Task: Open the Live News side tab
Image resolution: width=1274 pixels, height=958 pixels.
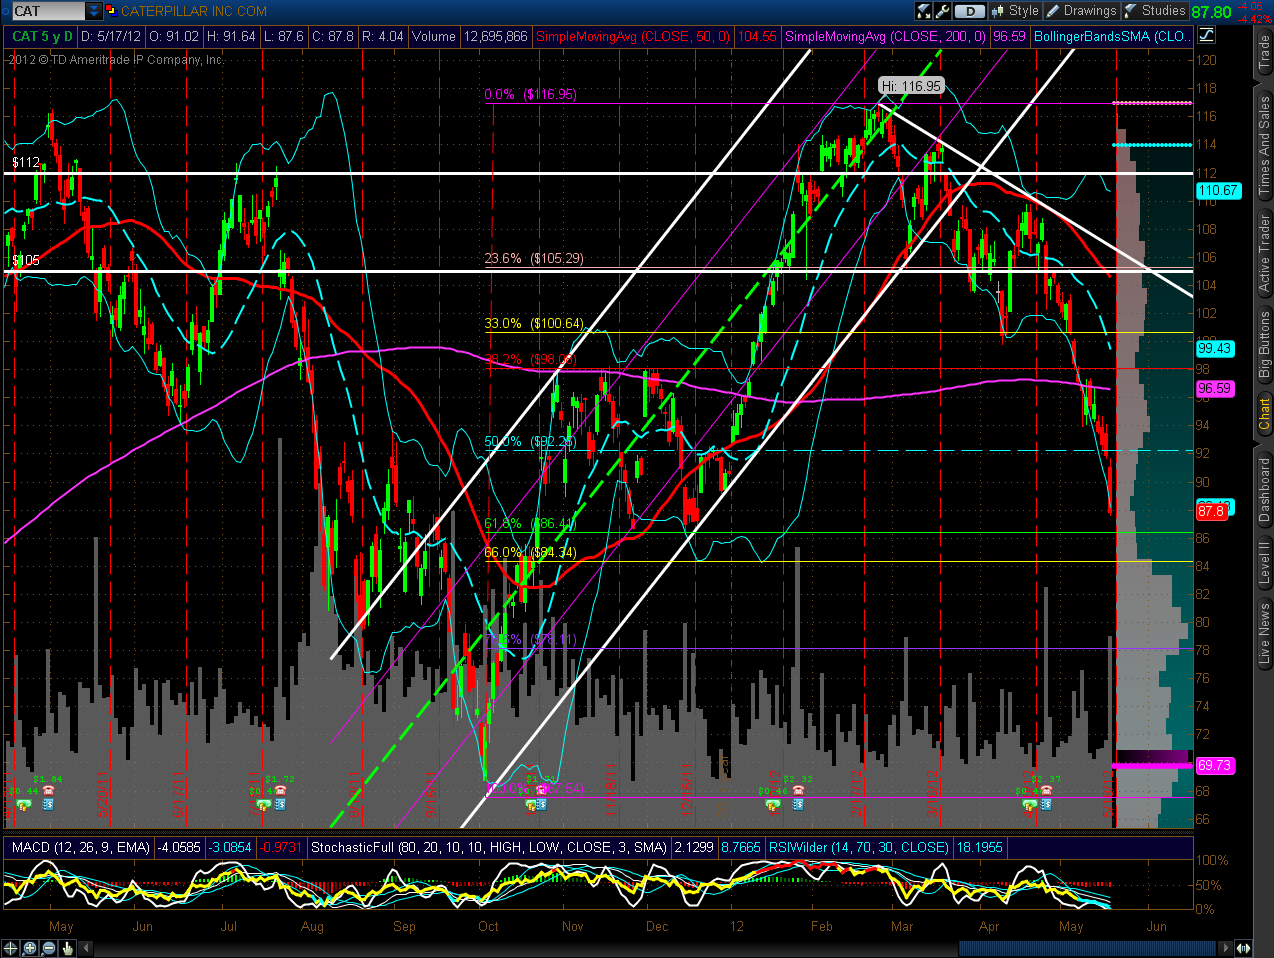Action: (x=1264, y=632)
